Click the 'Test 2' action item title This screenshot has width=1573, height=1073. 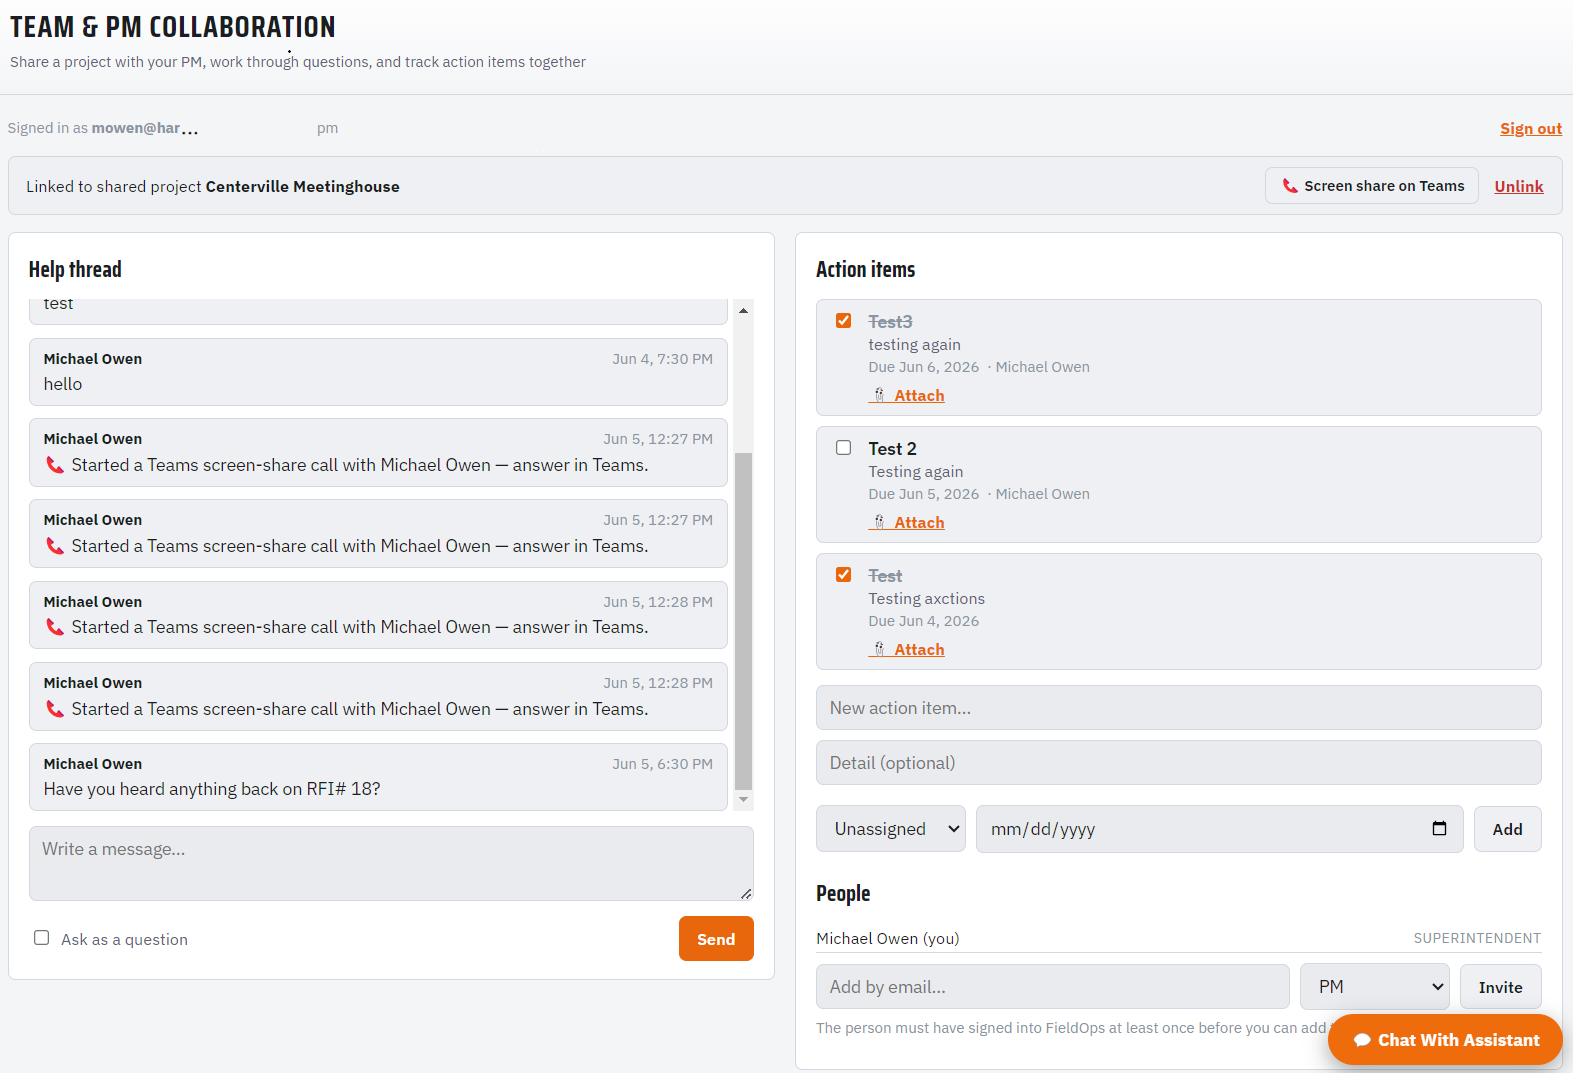[x=893, y=449]
